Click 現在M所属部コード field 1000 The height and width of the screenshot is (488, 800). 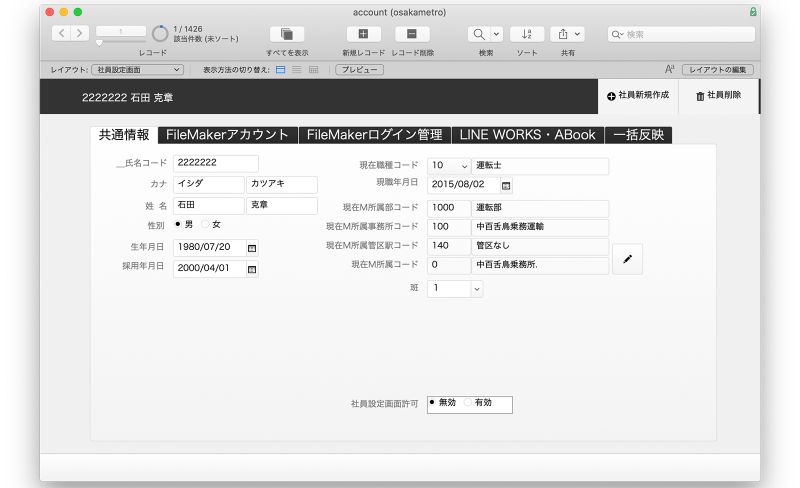coord(448,208)
